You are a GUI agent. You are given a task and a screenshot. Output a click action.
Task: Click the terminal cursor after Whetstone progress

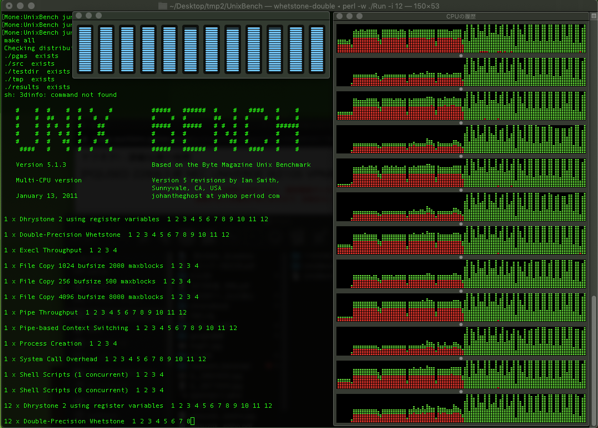[x=193, y=421]
